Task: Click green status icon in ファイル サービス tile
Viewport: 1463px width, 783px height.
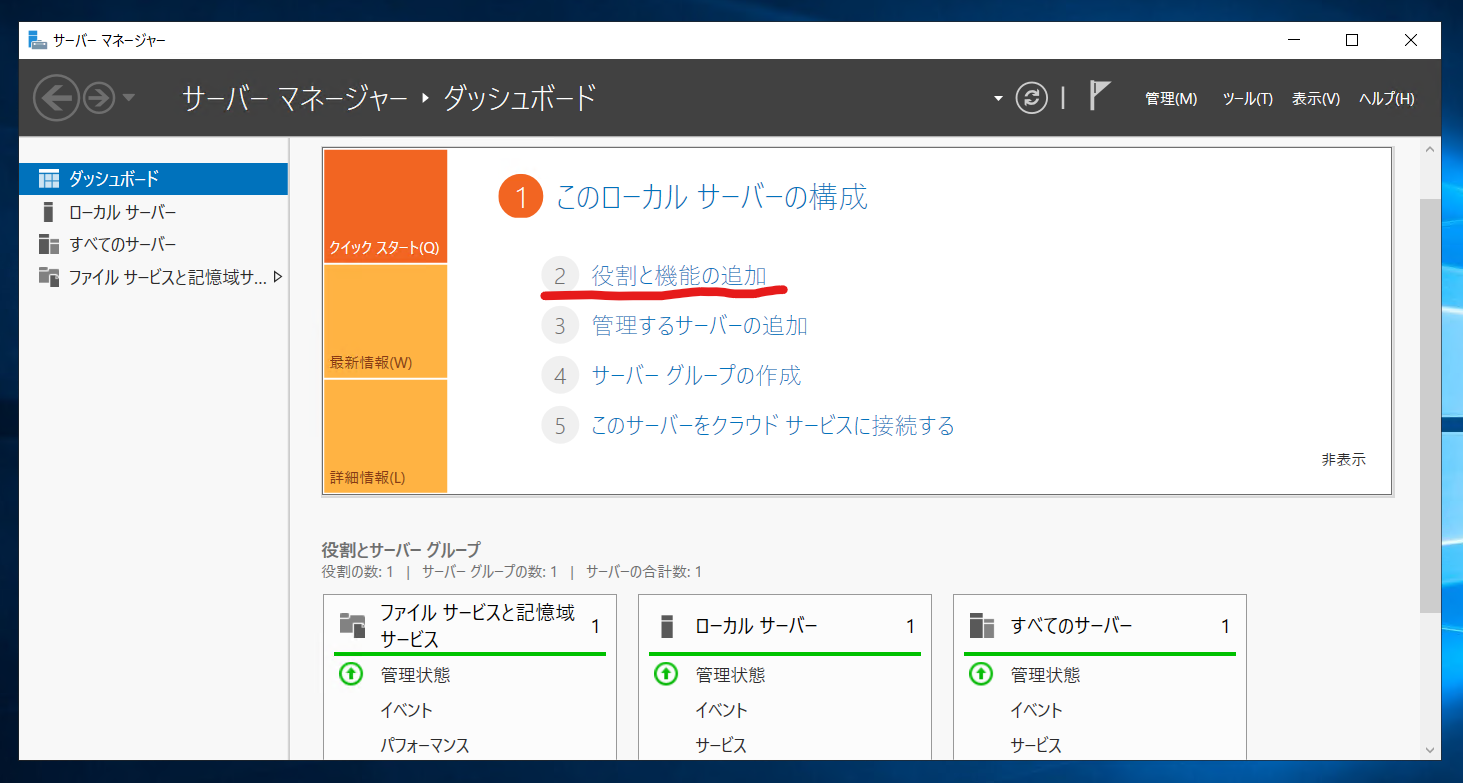Action: point(351,675)
